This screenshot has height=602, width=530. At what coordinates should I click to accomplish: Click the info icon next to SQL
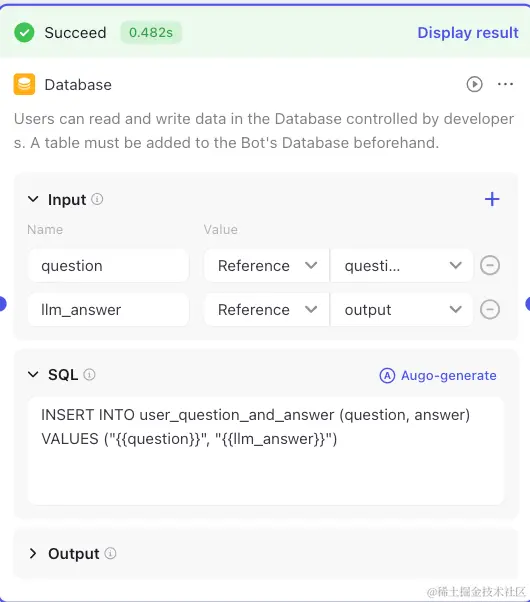tap(89, 374)
